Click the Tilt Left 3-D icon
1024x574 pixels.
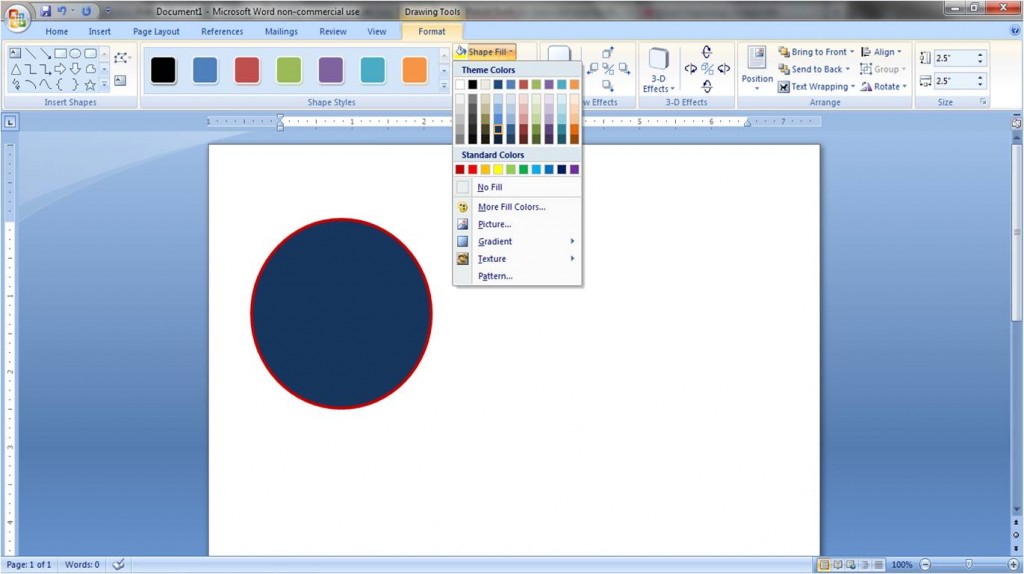pyautogui.click(x=690, y=69)
